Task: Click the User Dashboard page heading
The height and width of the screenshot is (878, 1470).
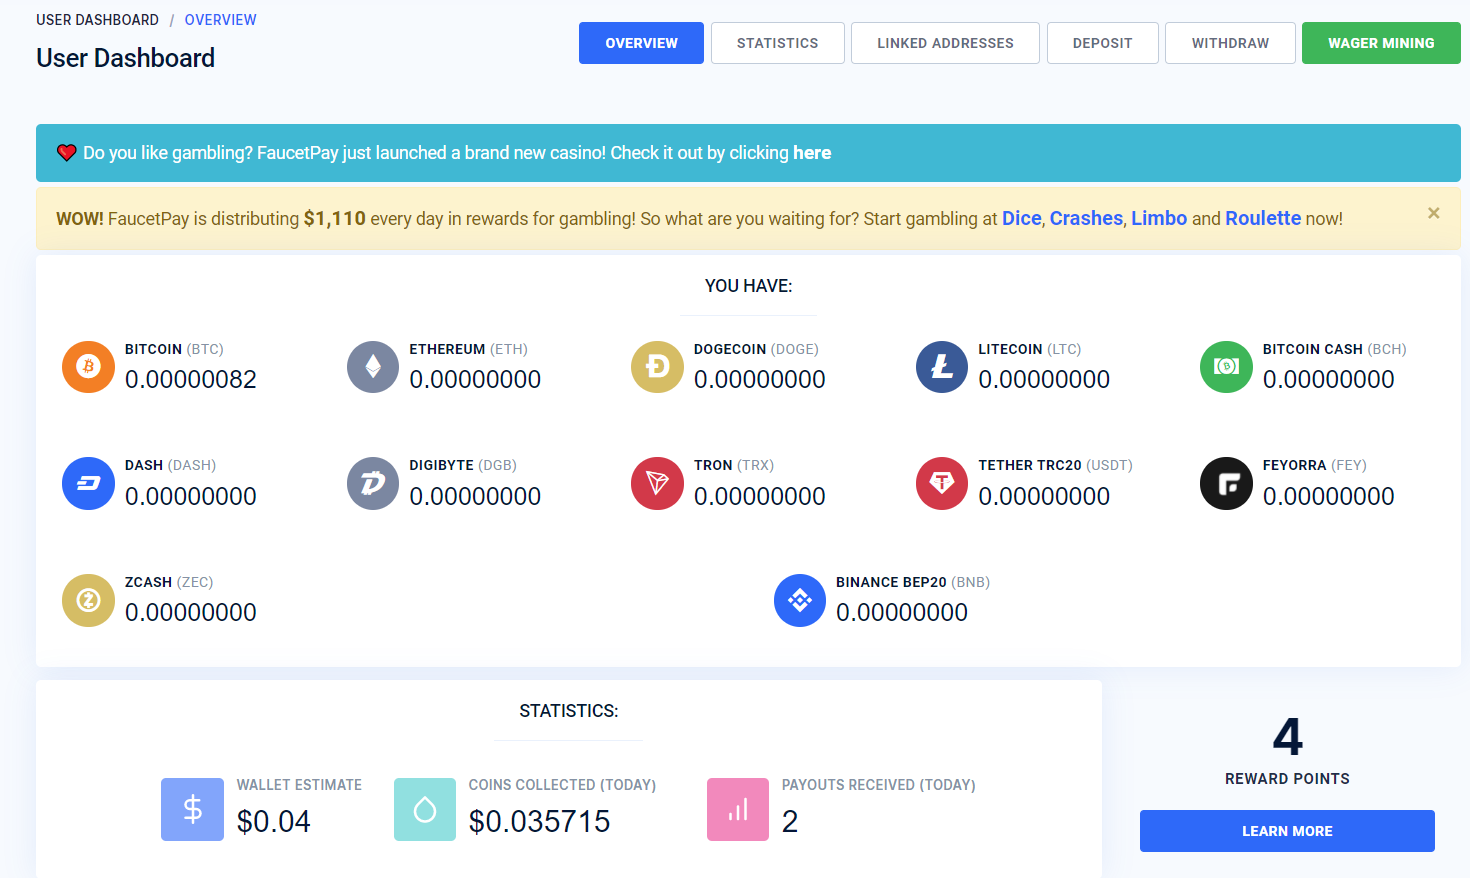Action: 125,58
